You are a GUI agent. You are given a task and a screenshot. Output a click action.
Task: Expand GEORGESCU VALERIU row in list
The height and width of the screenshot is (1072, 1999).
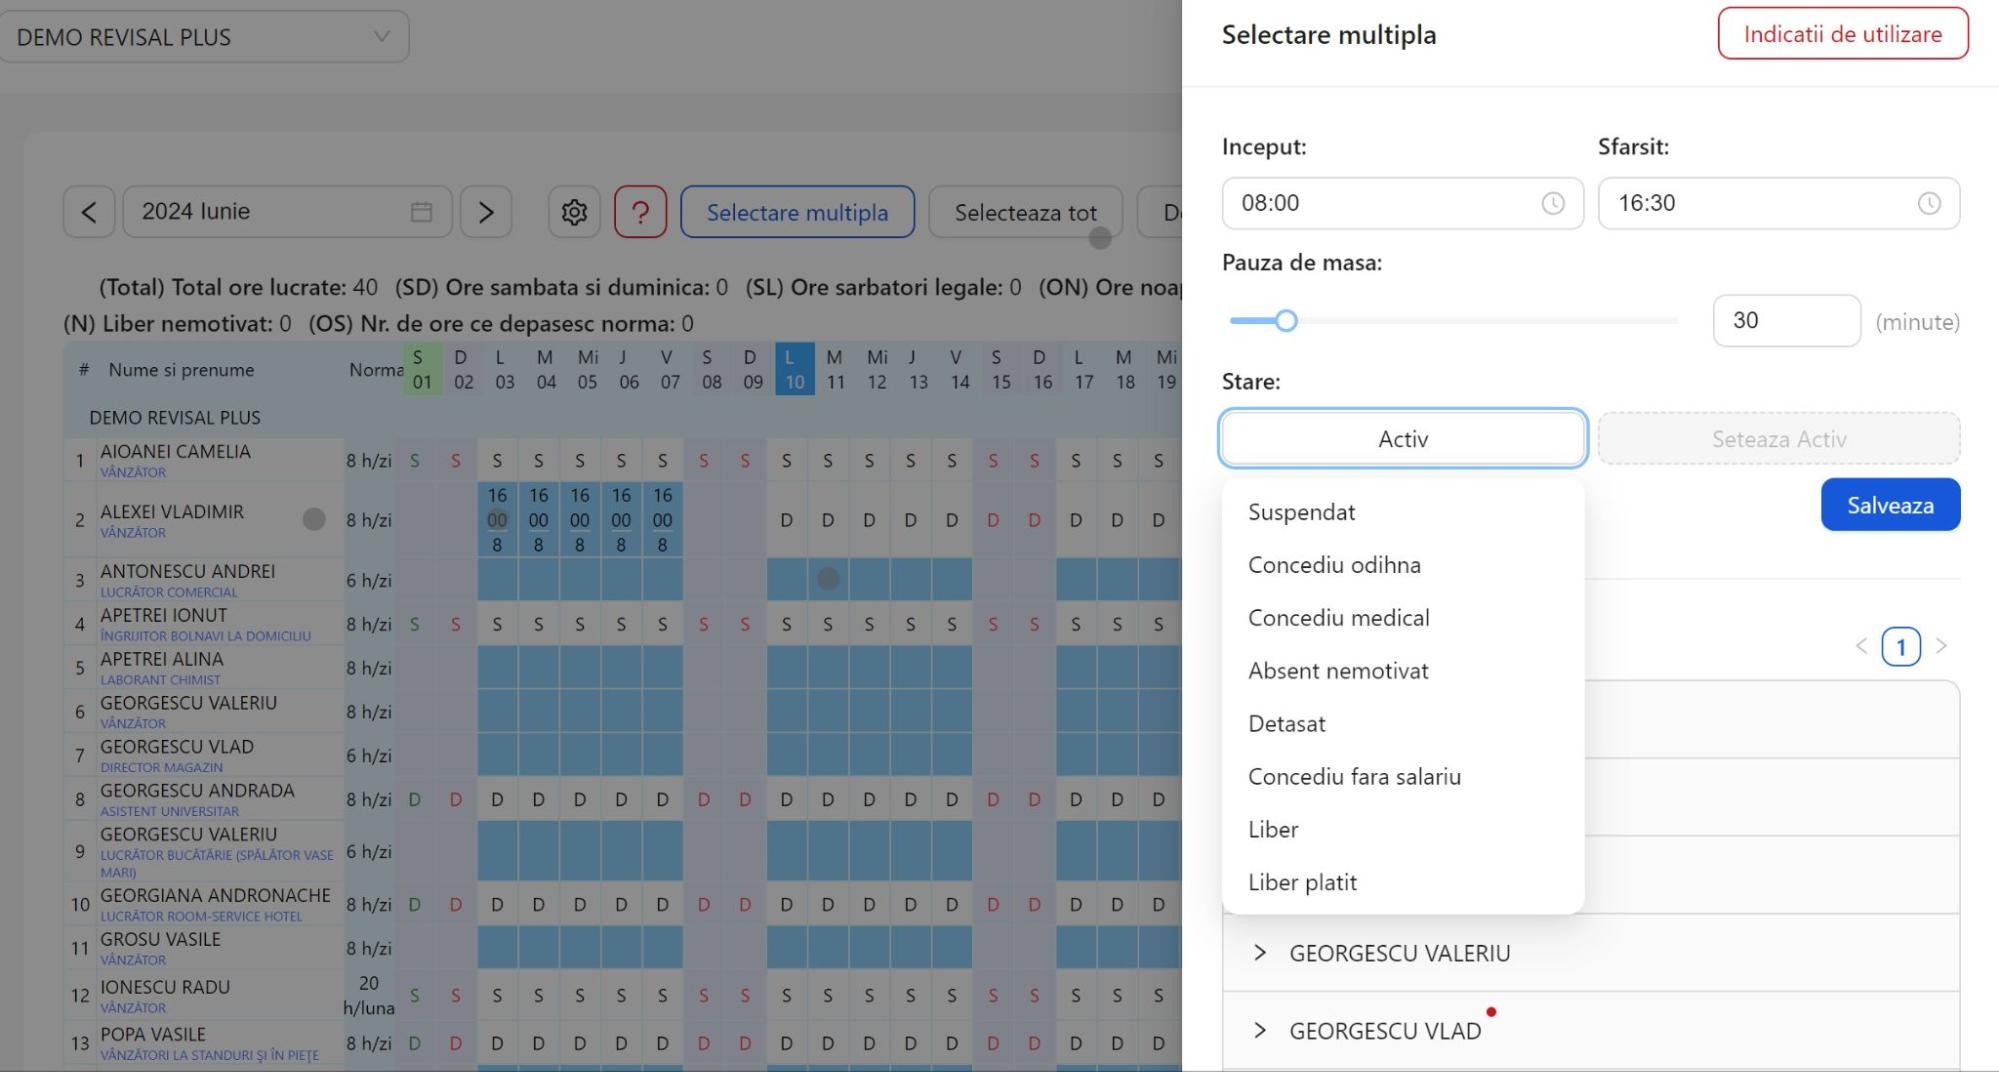click(x=1260, y=953)
